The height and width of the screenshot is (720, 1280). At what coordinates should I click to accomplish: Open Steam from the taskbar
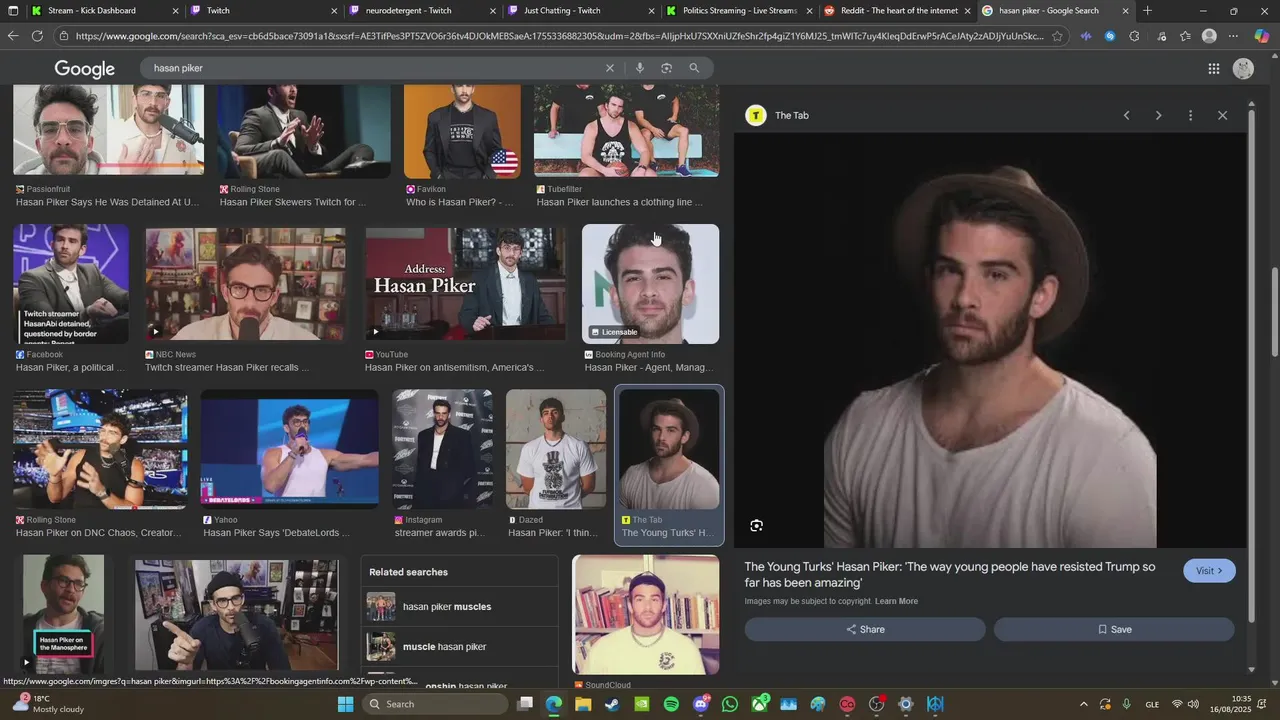pos(612,704)
